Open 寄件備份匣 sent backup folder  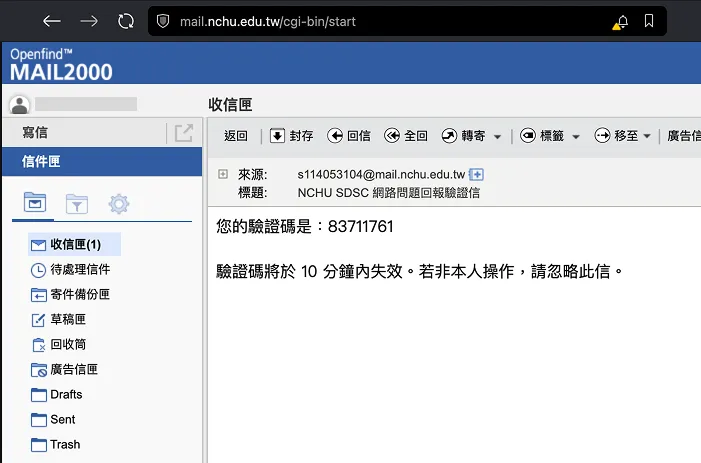coord(71,295)
